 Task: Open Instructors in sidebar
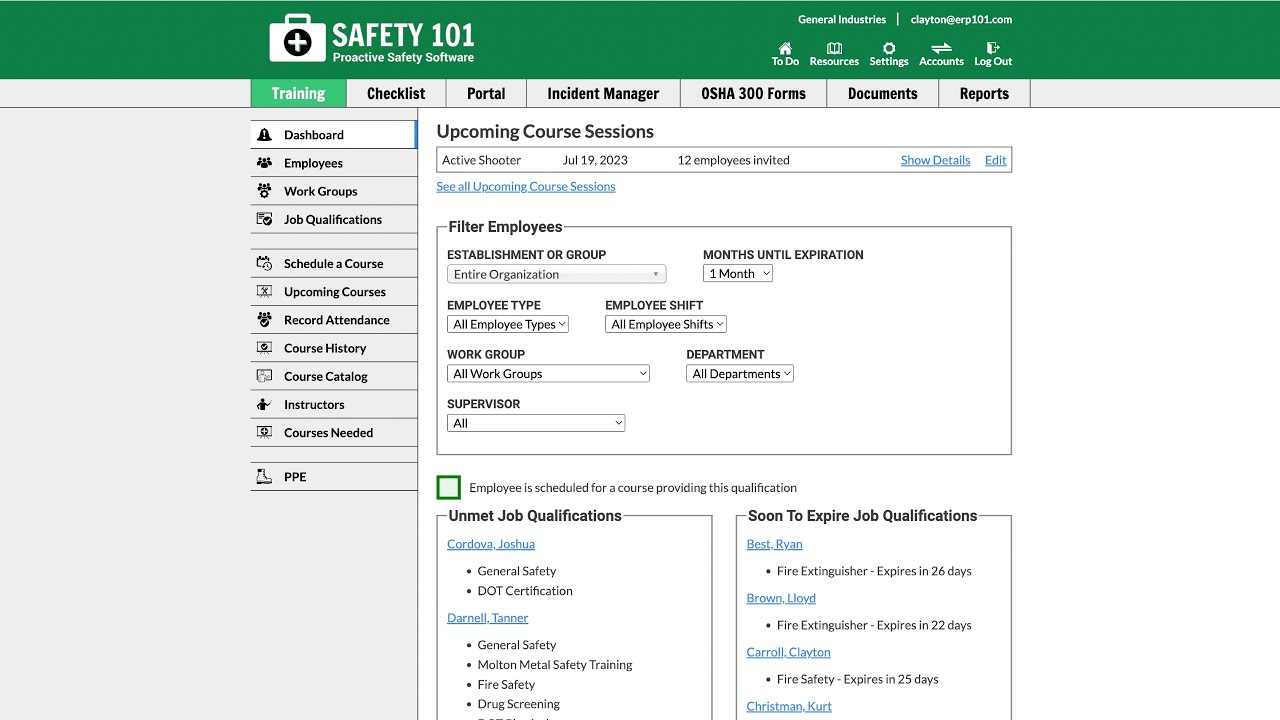(333, 404)
